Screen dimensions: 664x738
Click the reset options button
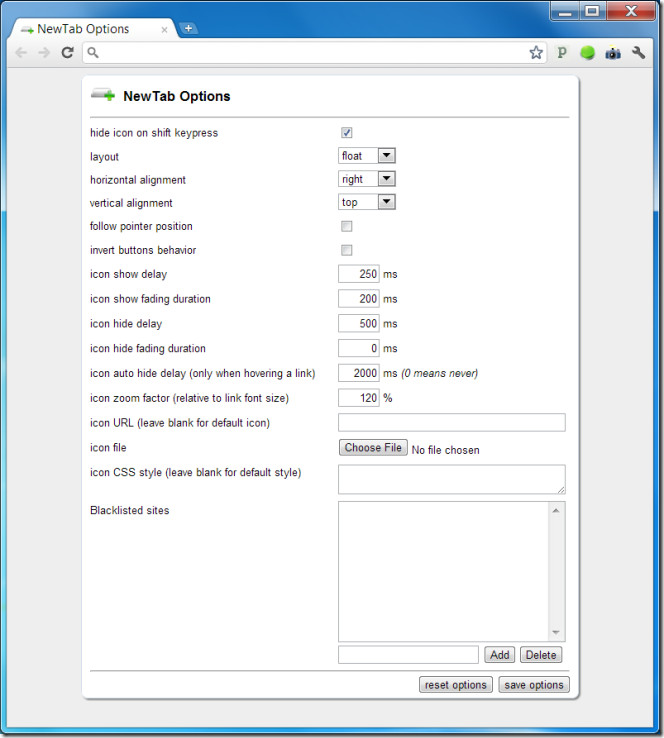(455, 685)
